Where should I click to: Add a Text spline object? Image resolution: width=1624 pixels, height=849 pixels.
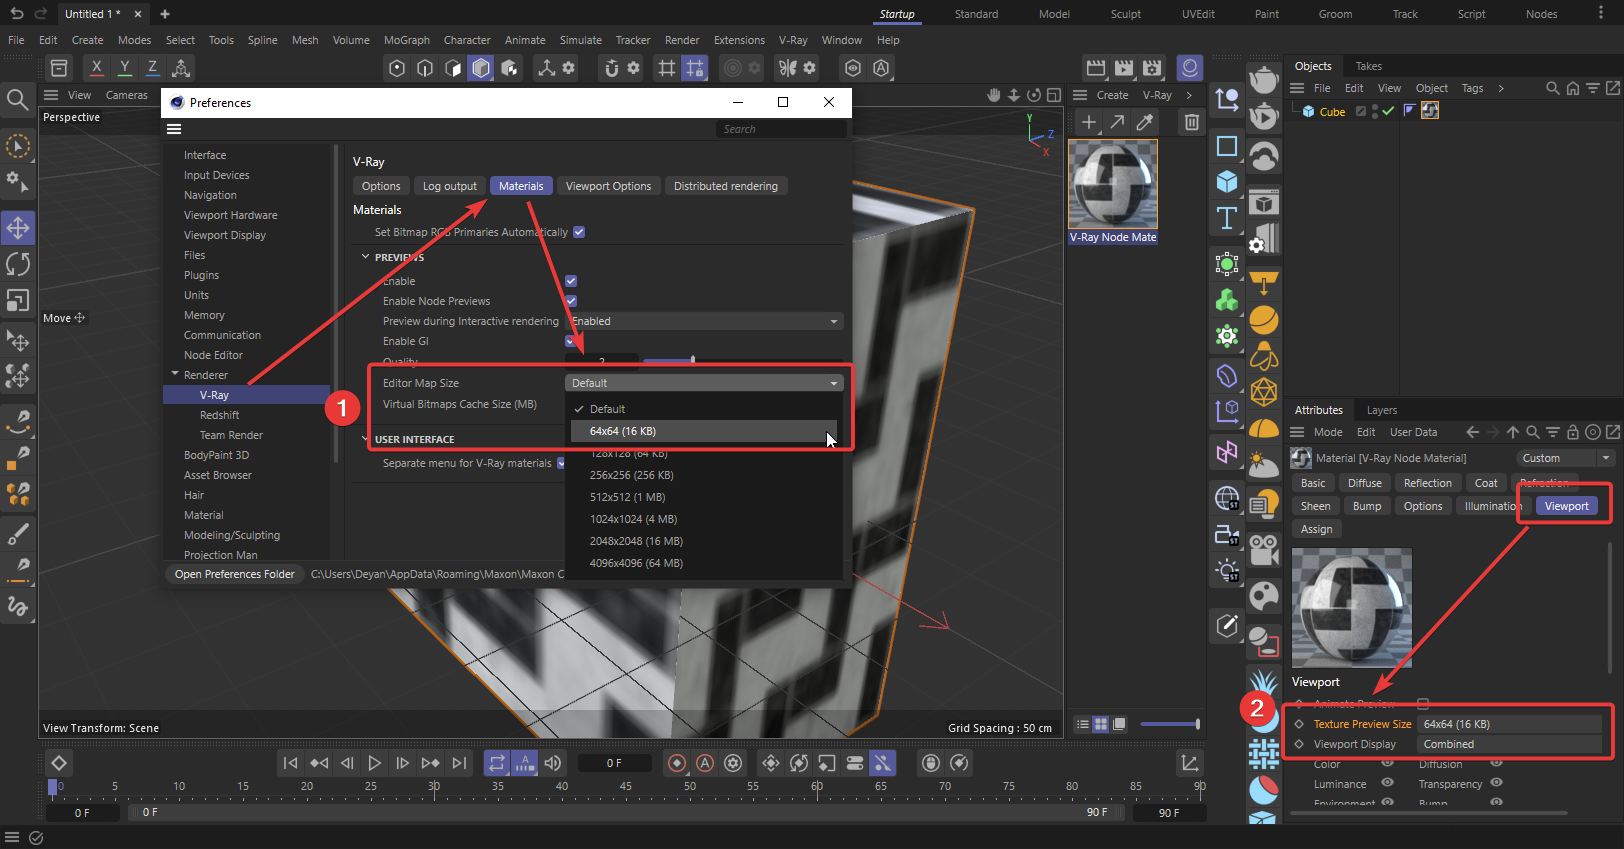click(x=1227, y=218)
